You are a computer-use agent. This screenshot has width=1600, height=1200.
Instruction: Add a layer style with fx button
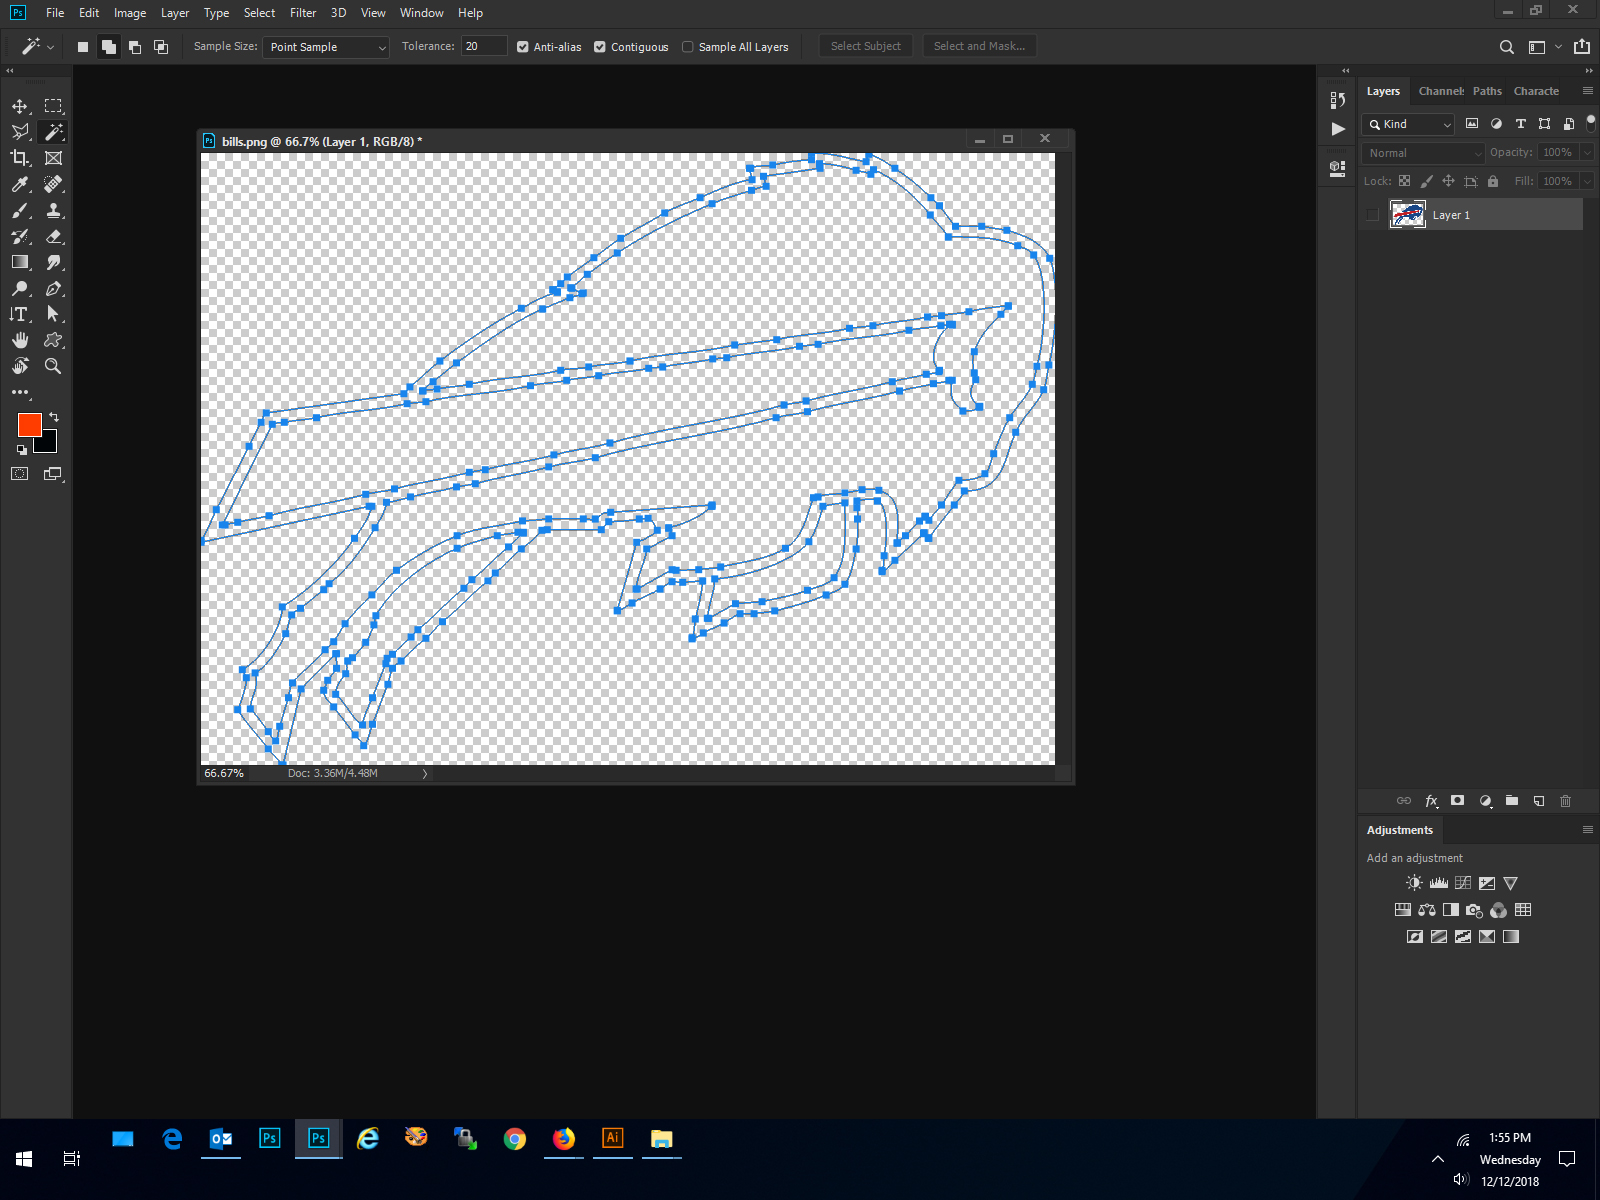pyautogui.click(x=1431, y=801)
